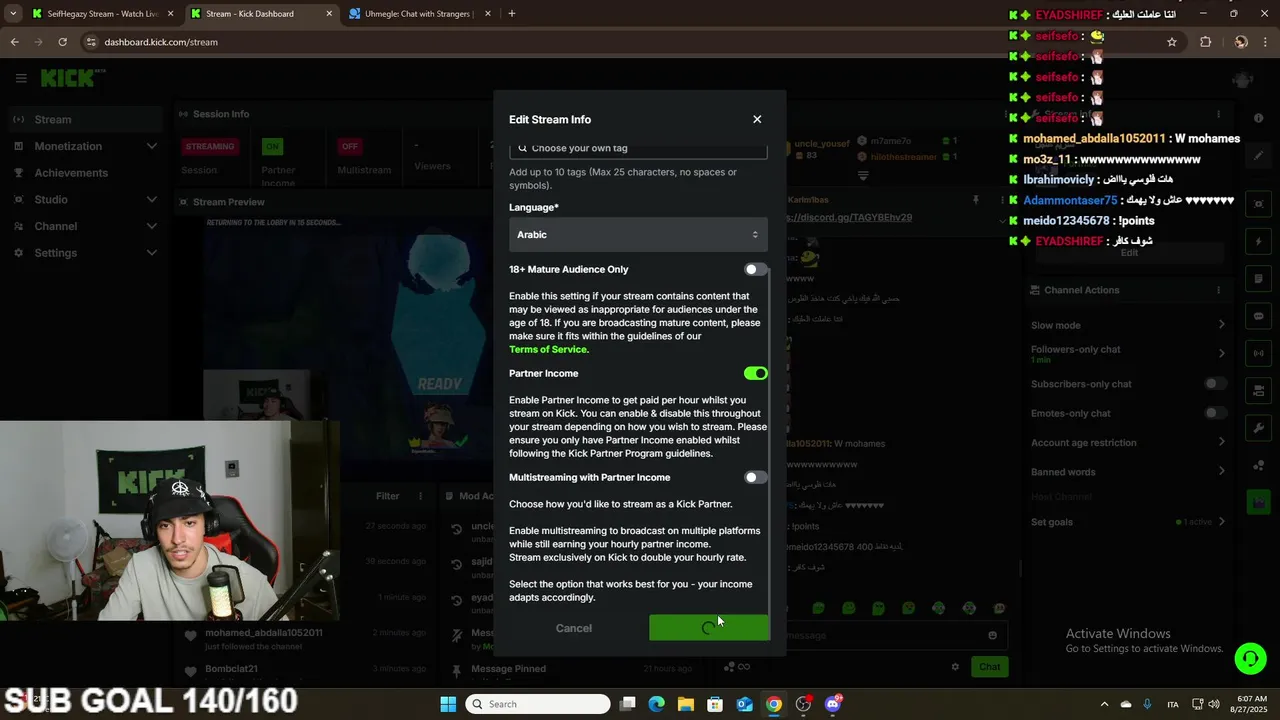1280x720 pixels.
Task: Open Account age restriction arrow
Action: [x=1221, y=442]
